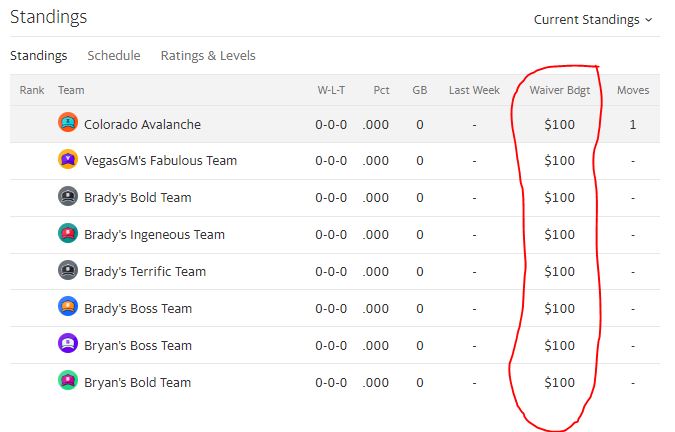Visit Bryan's Bold Team page
Screen dimensions: 675x432
(x=137, y=383)
